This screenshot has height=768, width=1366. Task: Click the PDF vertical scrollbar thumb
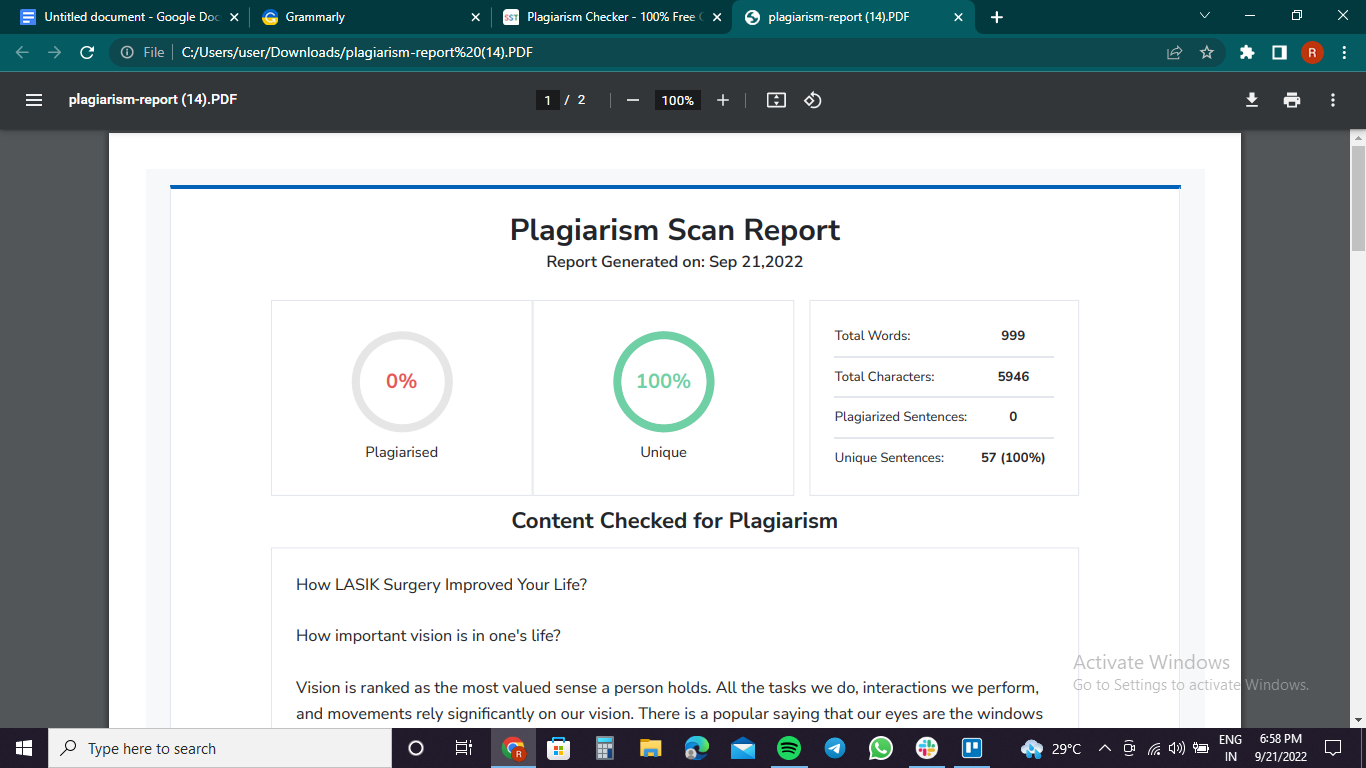pos(1358,197)
